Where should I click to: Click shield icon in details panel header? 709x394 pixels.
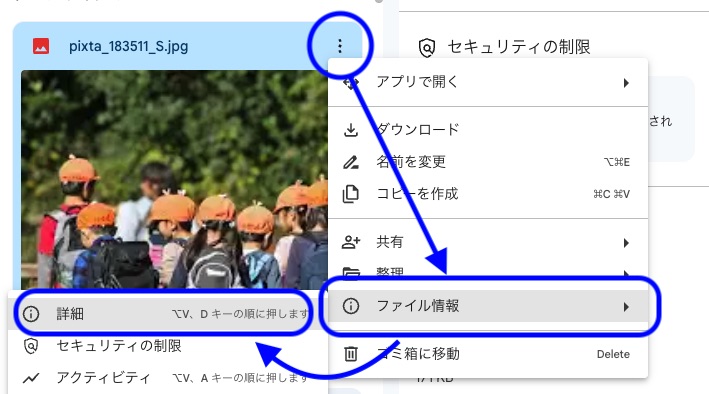tap(427, 47)
